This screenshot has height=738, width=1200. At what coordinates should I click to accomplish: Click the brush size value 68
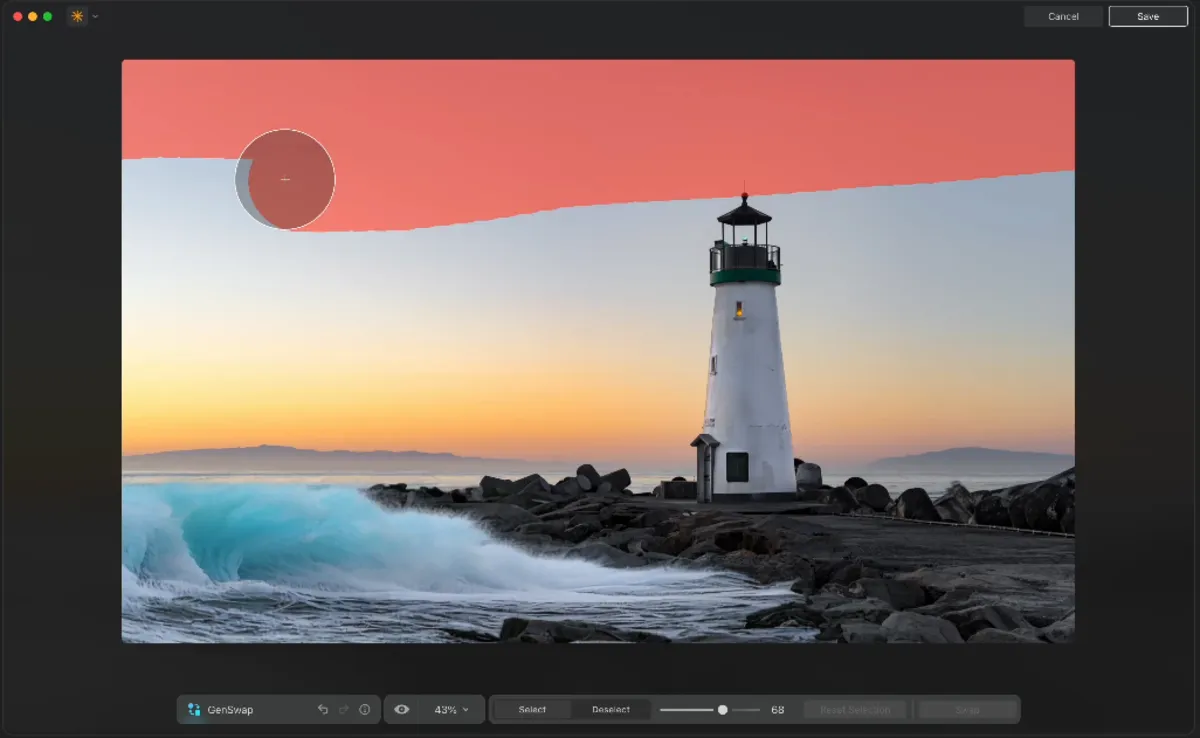pos(777,709)
